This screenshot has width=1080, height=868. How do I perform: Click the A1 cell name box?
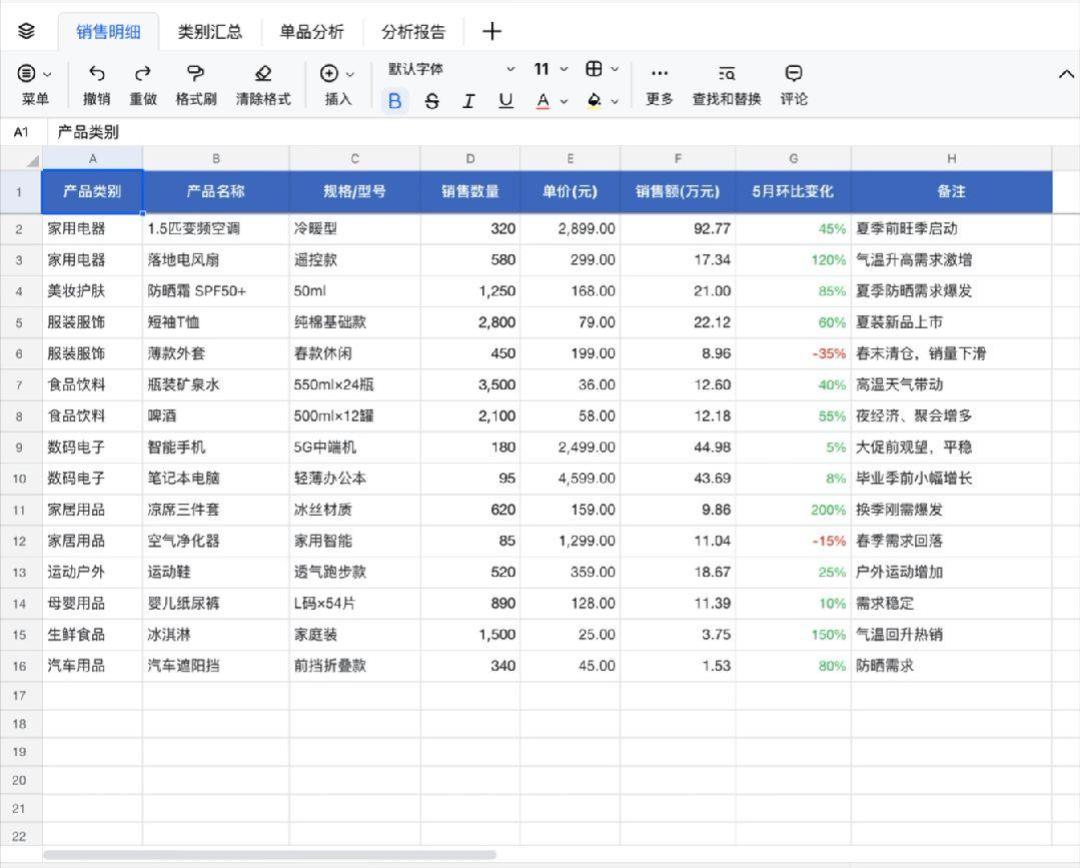pos(22,132)
